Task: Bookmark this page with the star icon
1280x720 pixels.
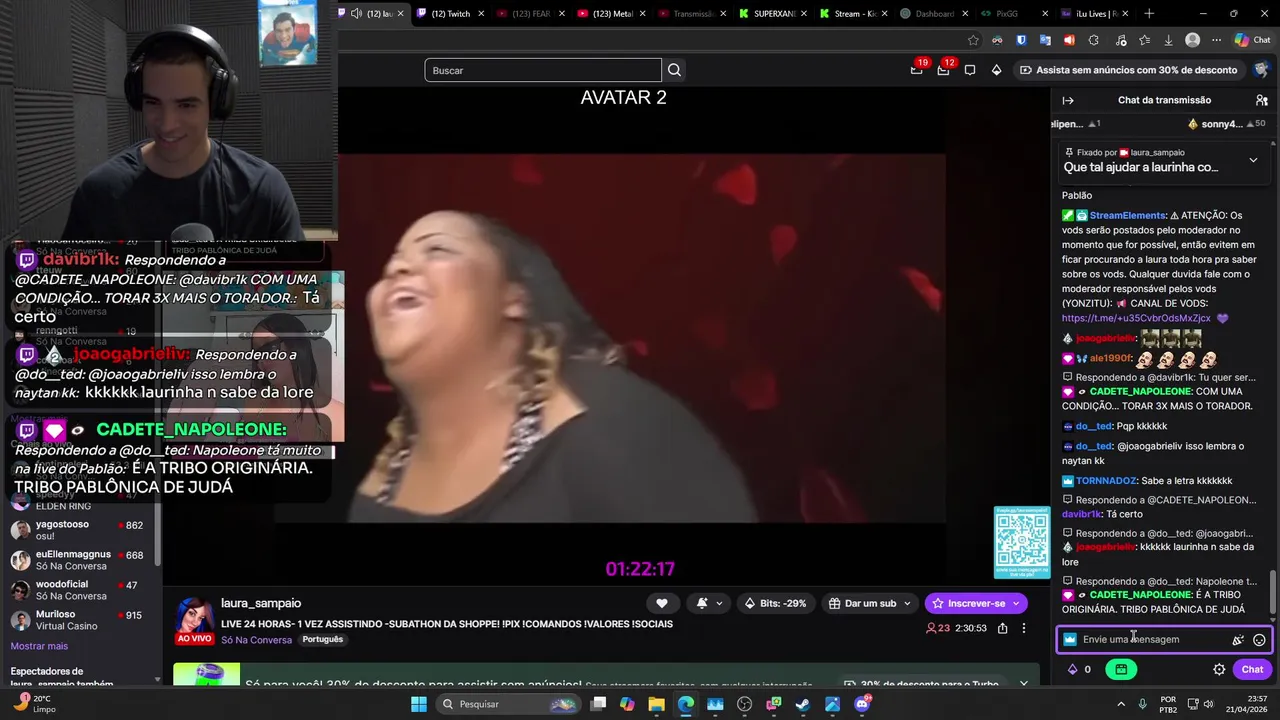Action: click(973, 40)
